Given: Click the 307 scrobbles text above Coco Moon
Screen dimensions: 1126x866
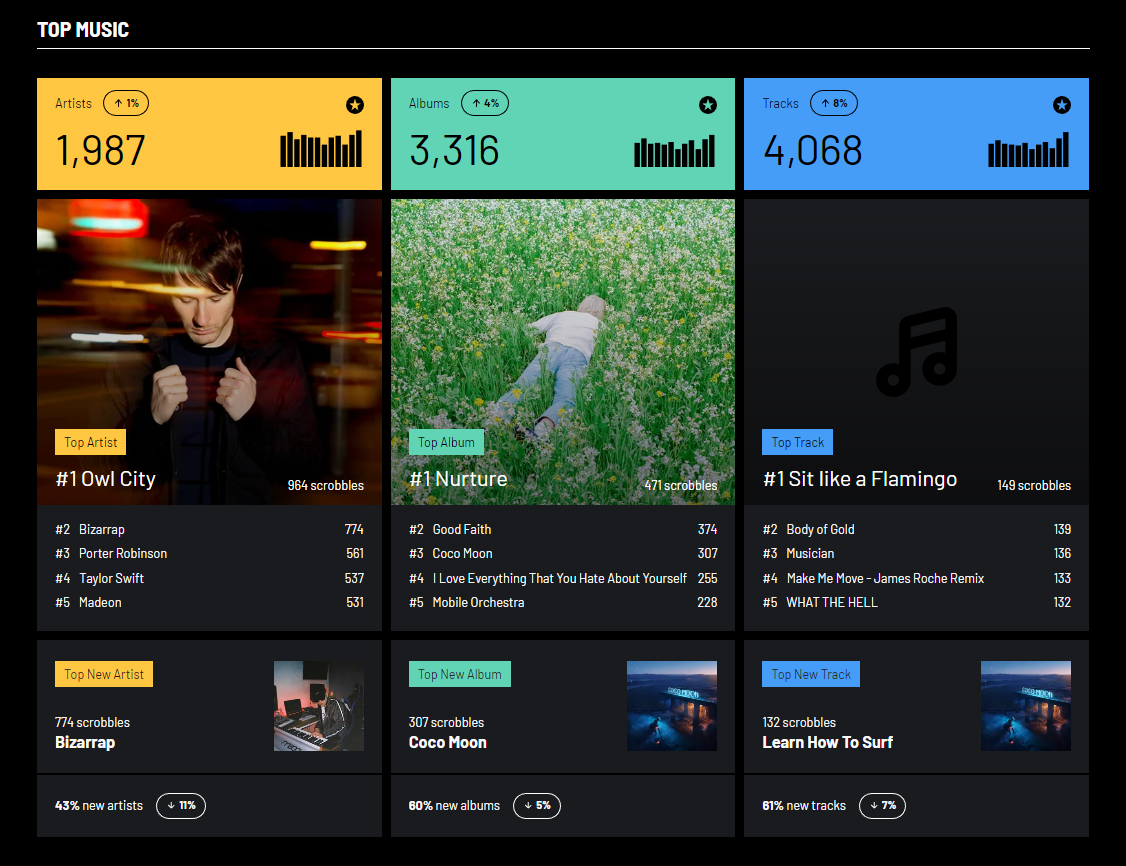Looking at the screenshot, I should point(447,722).
